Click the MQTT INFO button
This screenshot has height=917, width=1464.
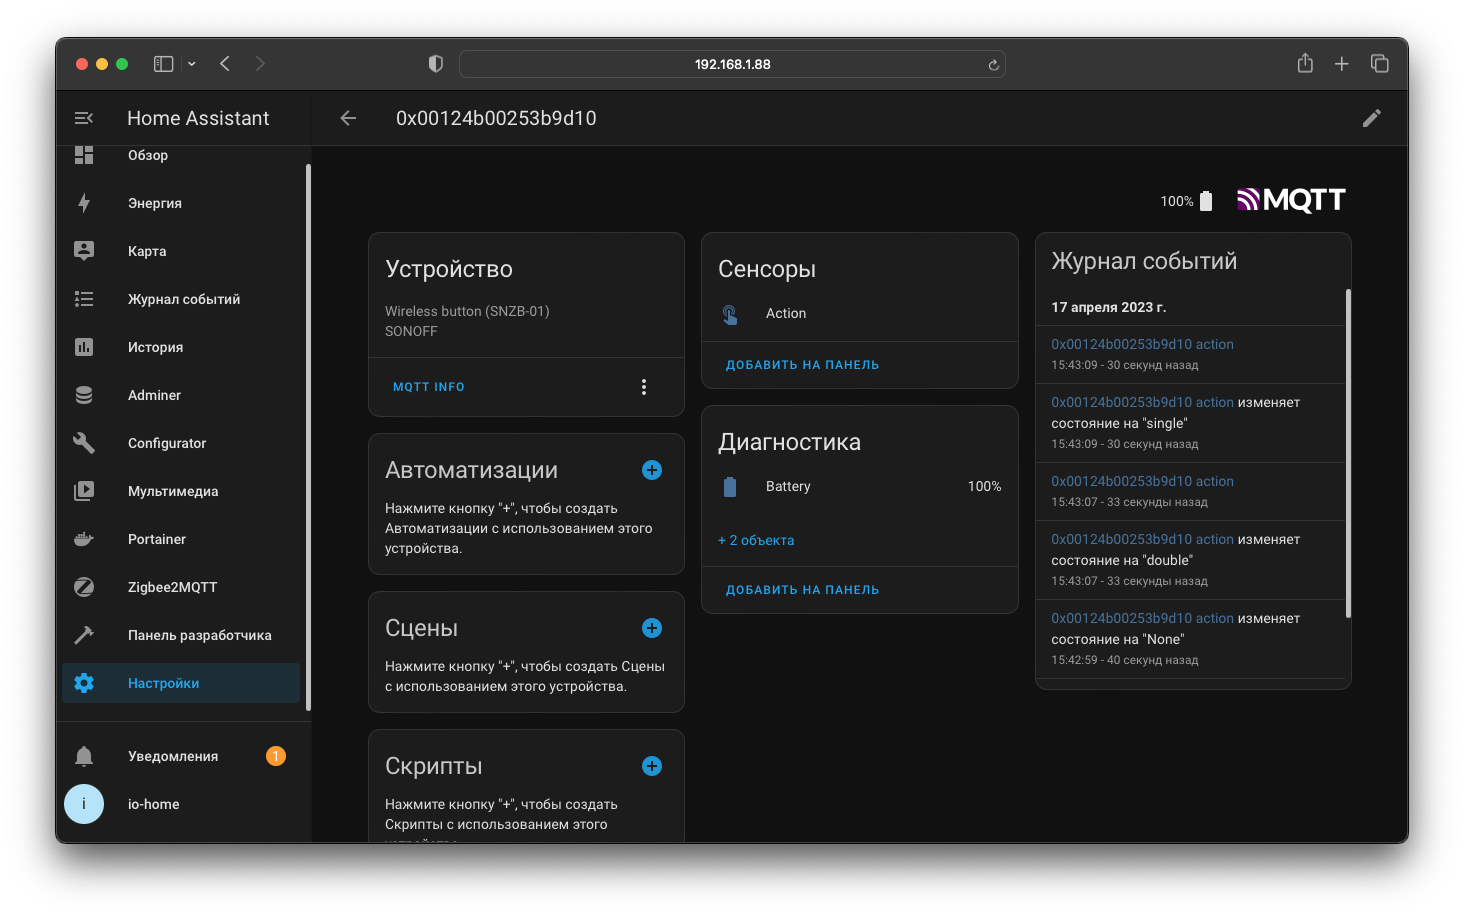[428, 387]
